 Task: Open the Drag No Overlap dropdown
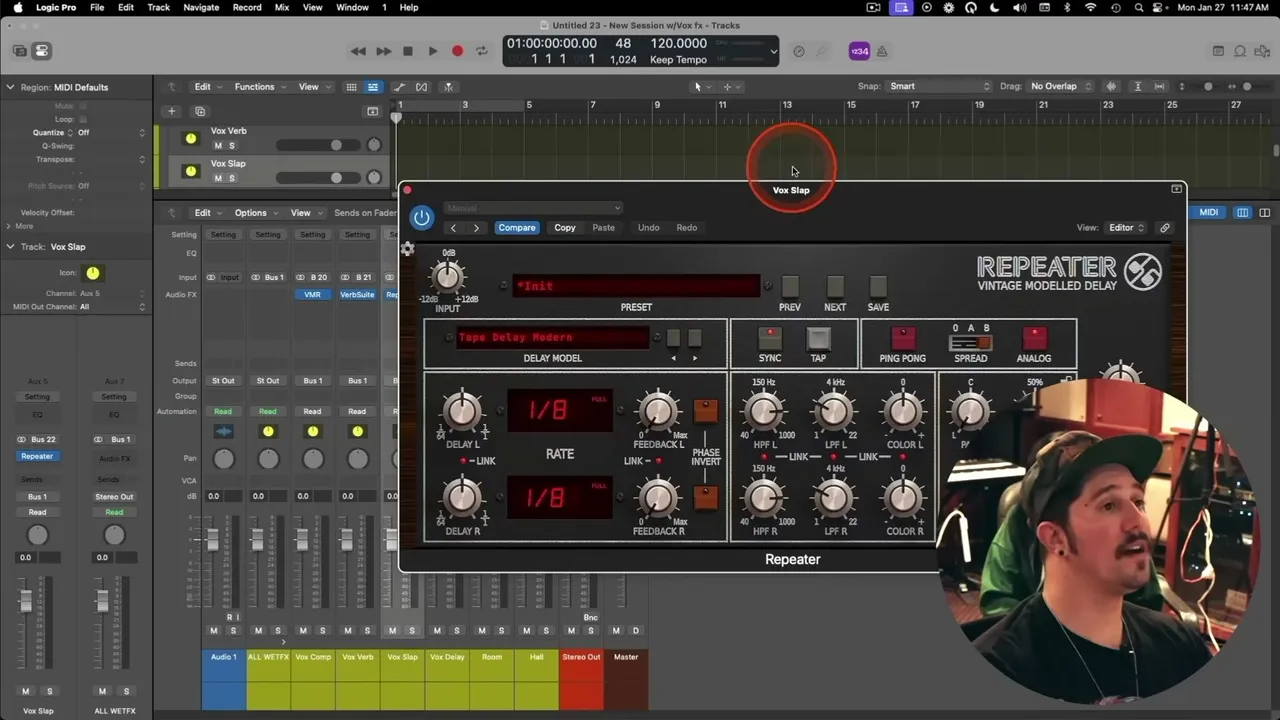(1059, 86)
